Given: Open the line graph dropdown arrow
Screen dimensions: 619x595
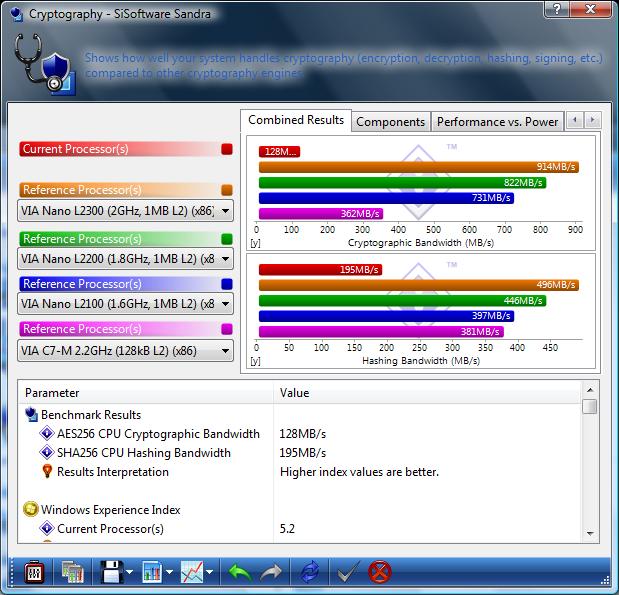Looking at the screenshot, I should 210,572.
